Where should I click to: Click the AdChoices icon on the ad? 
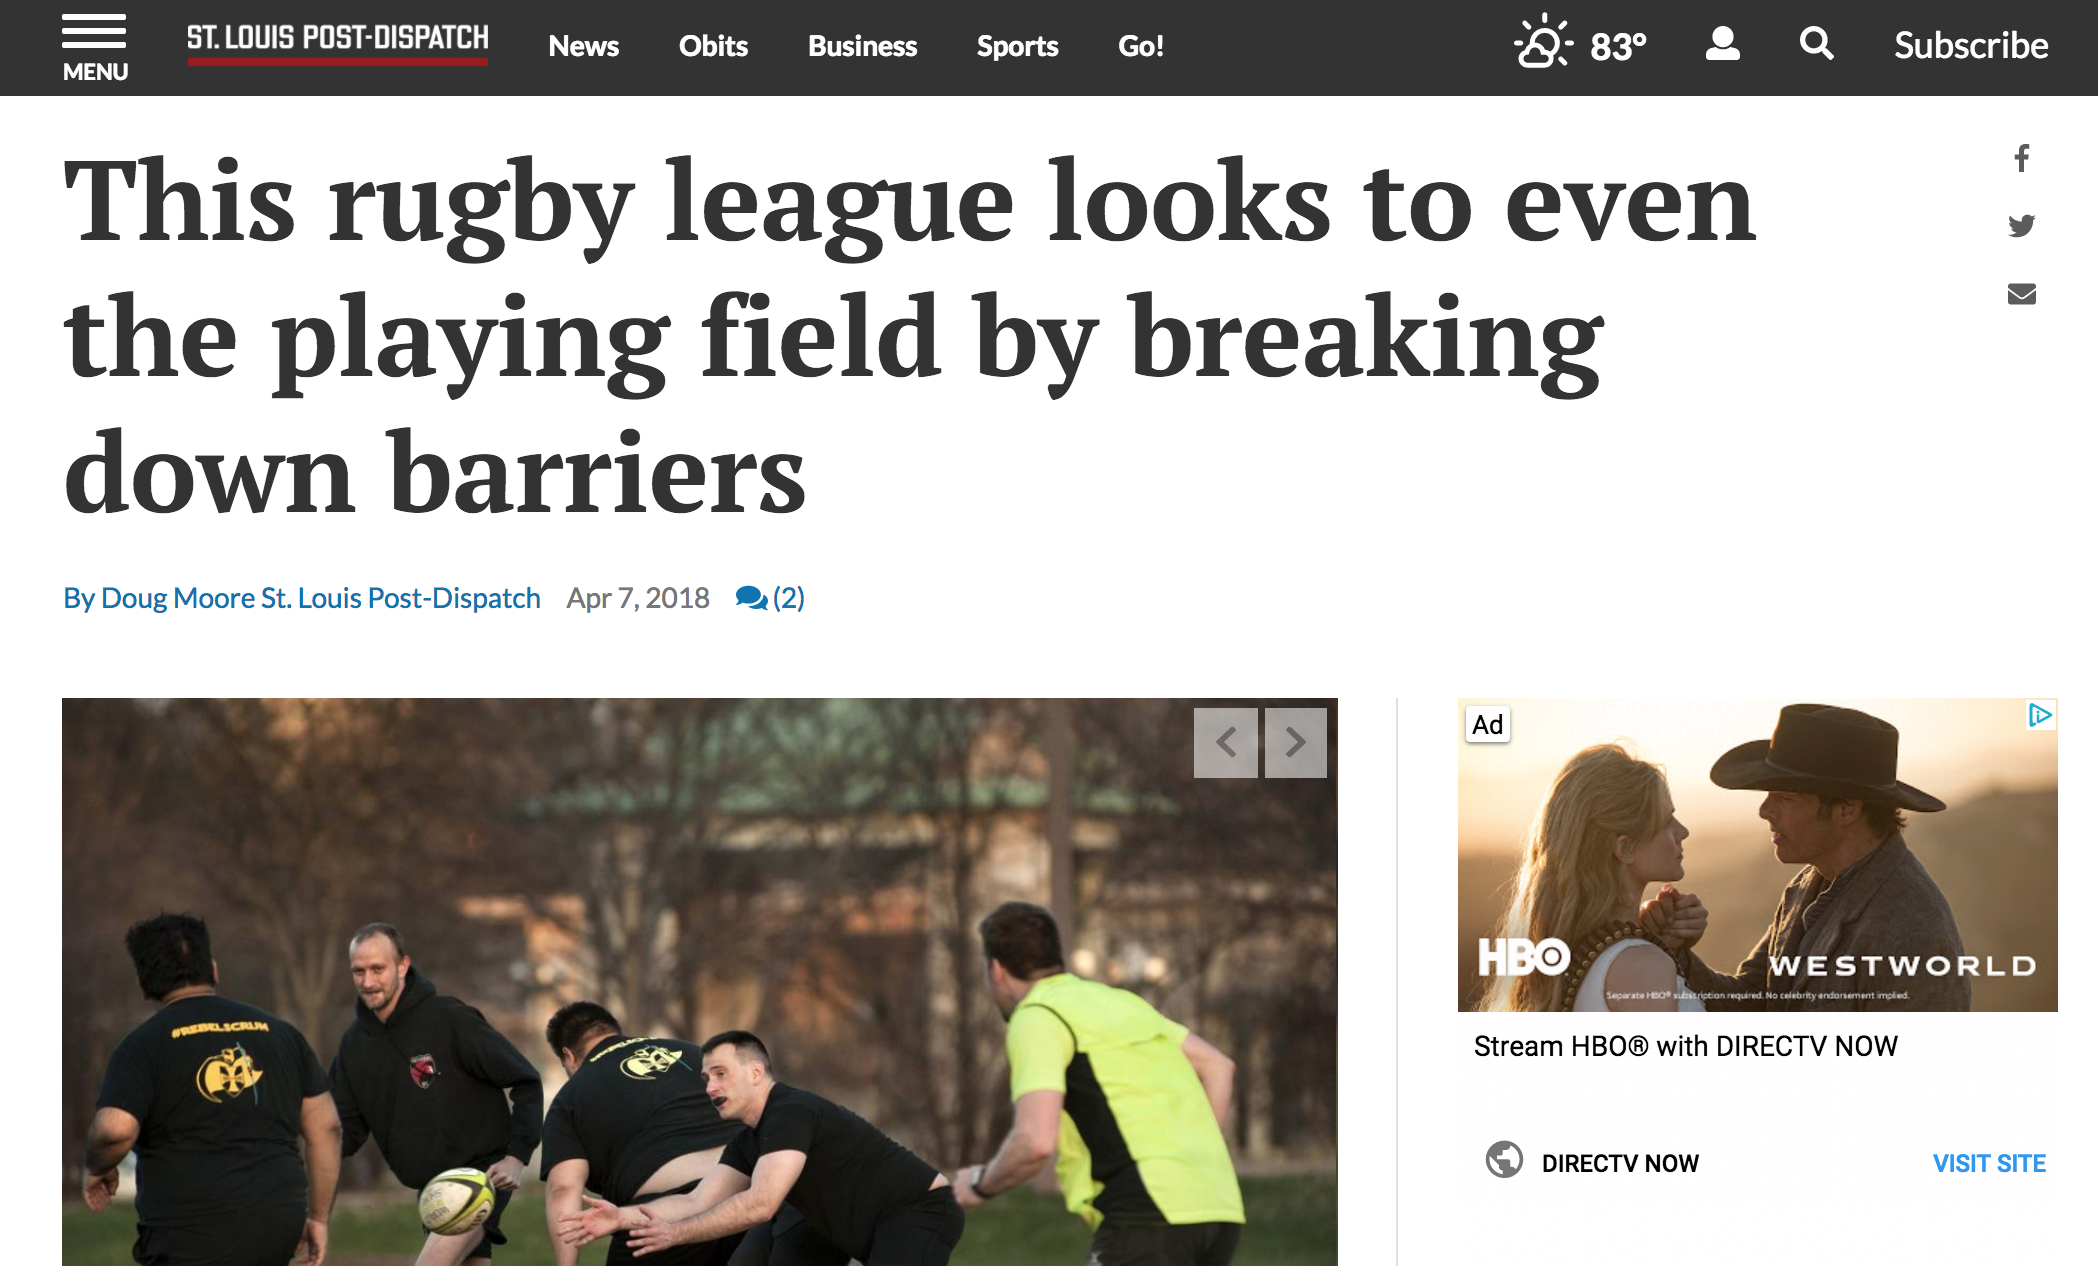coord(2040,715)
